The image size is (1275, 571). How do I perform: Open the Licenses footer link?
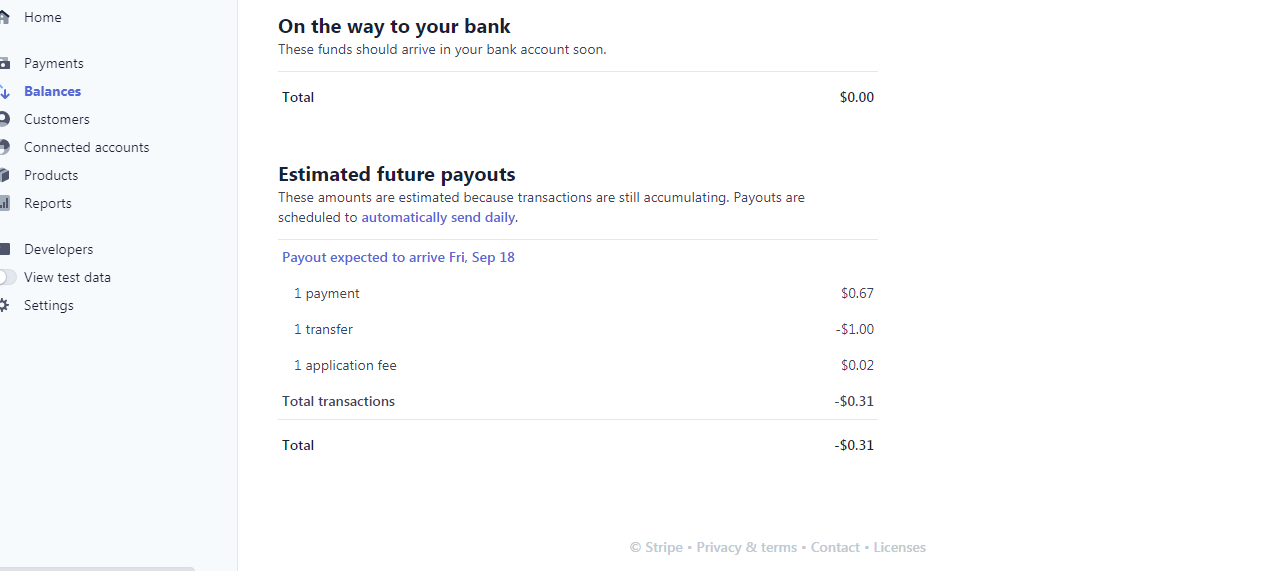point(899,547)
